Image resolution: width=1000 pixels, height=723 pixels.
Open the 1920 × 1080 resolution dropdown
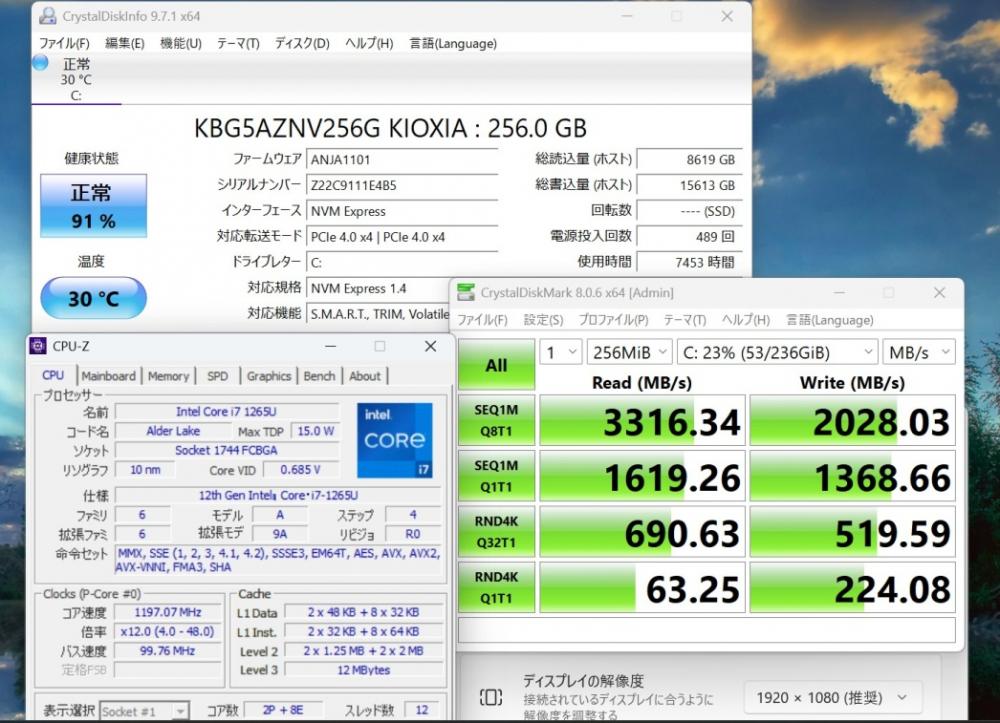[832, 697]
